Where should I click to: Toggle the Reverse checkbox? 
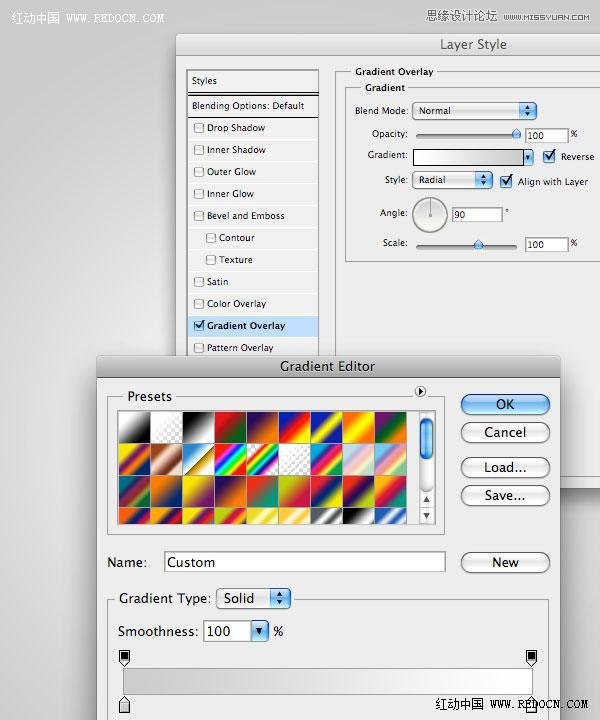(x=549, y=156)
